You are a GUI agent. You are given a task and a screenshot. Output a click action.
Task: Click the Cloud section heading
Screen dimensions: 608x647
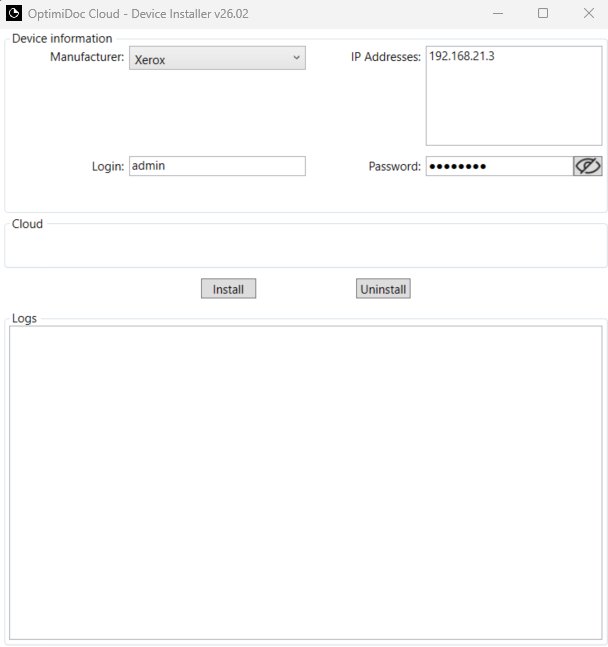coord(27,224)
